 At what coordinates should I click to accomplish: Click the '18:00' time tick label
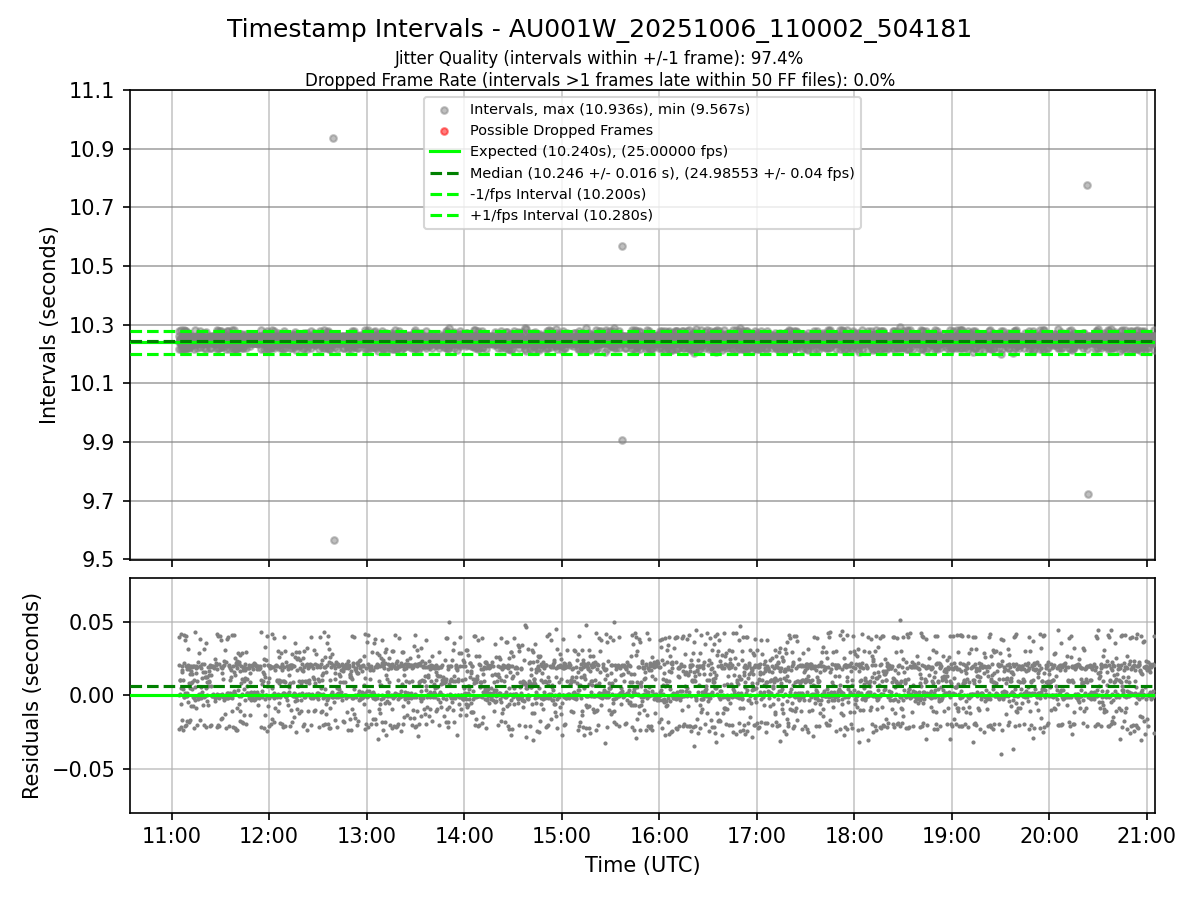coord(854,835)
